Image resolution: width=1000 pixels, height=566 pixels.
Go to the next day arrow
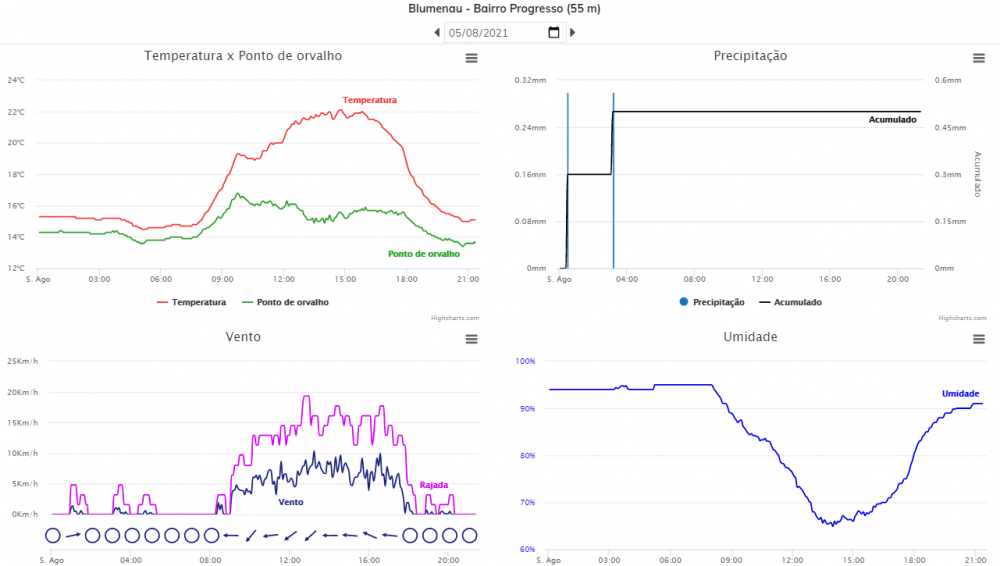click(x=572, y=33)
